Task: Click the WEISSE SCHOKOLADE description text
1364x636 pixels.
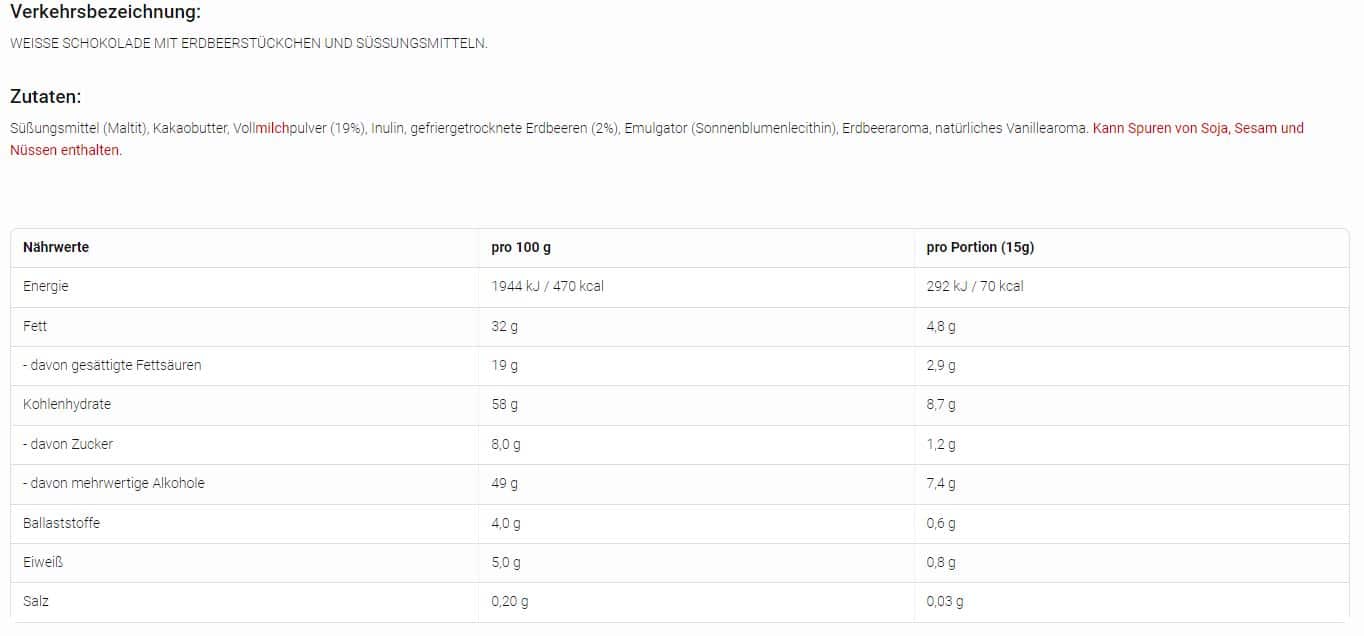Action: pyautogui.click(x=249, y=44)
